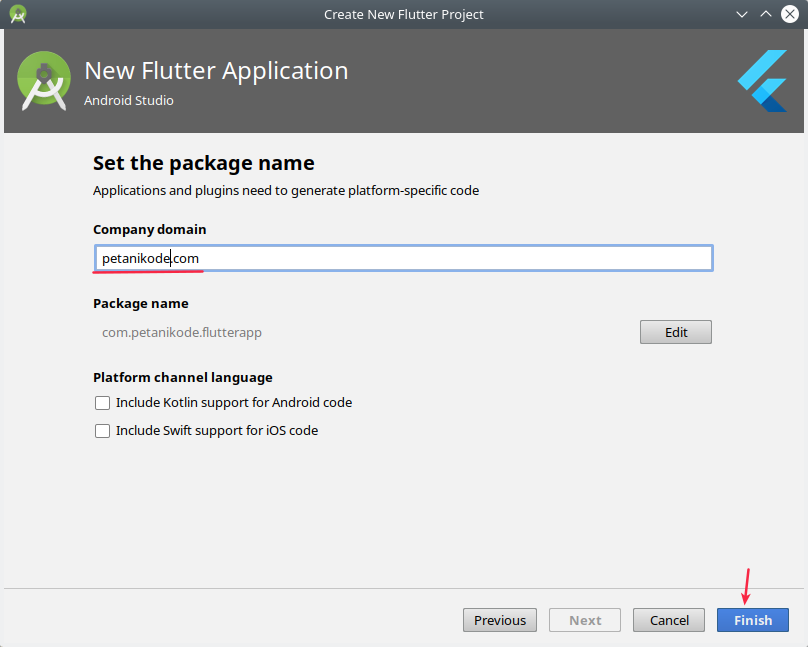This screenshot has height=647, width=808.
Task: Close the Create New Flutter Project dialog
Action: tap(789, 14)
